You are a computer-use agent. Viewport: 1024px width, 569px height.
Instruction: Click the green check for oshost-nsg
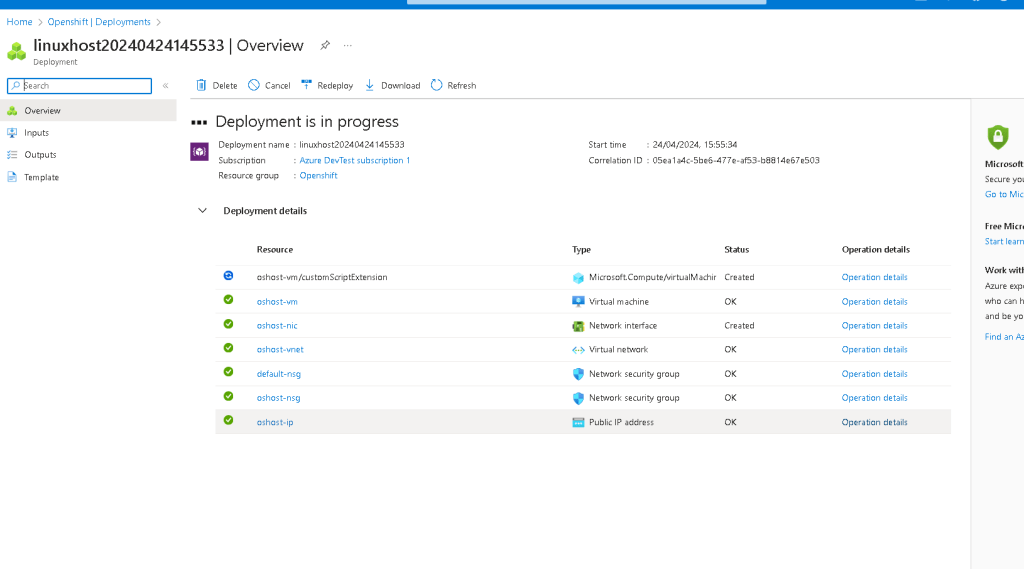click(229, 396)
